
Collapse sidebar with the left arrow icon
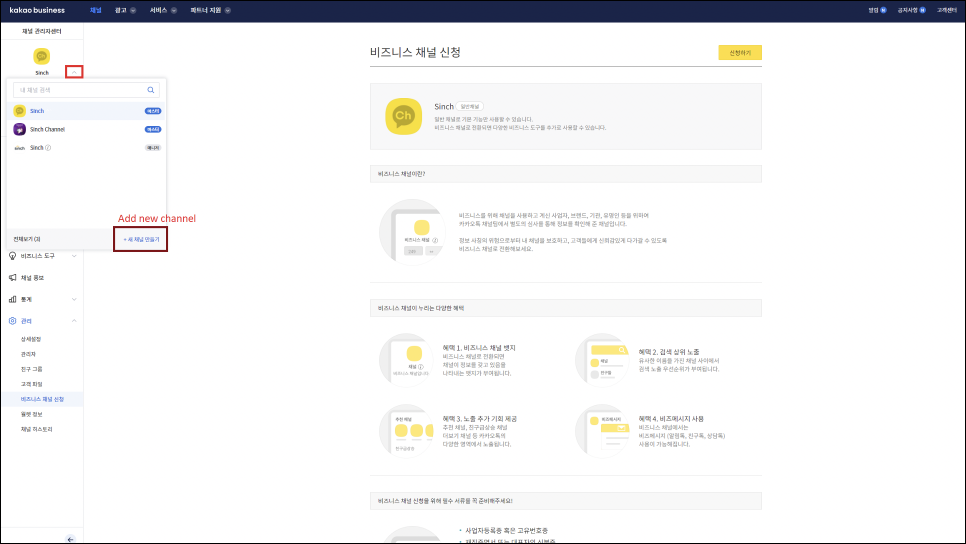(70, 539)
